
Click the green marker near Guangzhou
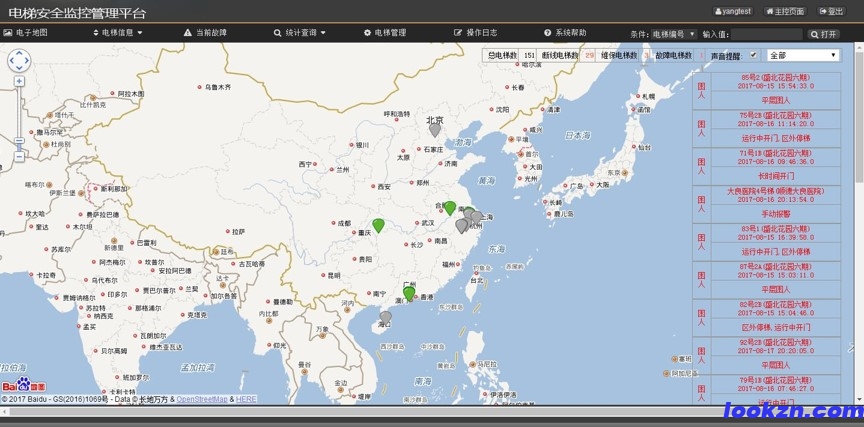(409, 292)
